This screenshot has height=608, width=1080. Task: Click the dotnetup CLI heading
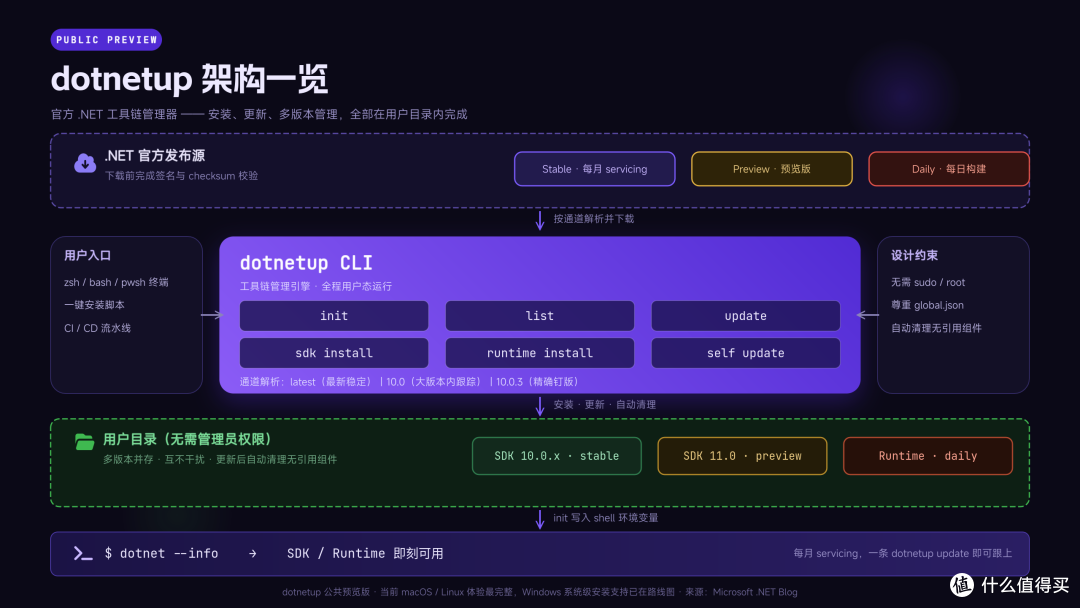pyautogui.click(x=306, y=263)
